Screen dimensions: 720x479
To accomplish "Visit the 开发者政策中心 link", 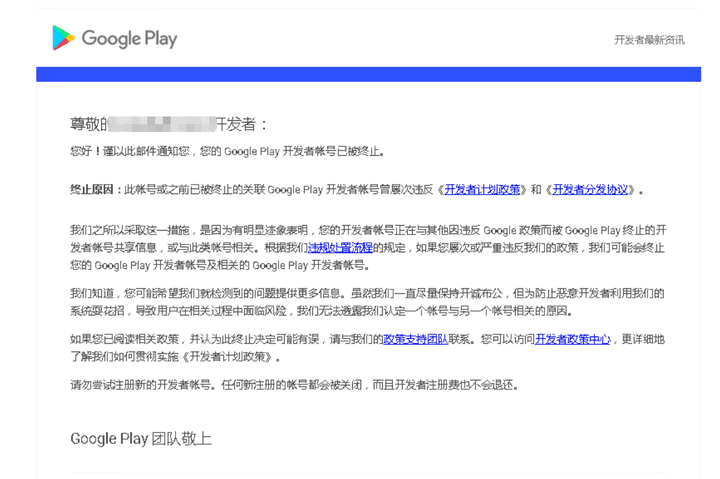I will (573, 339).
